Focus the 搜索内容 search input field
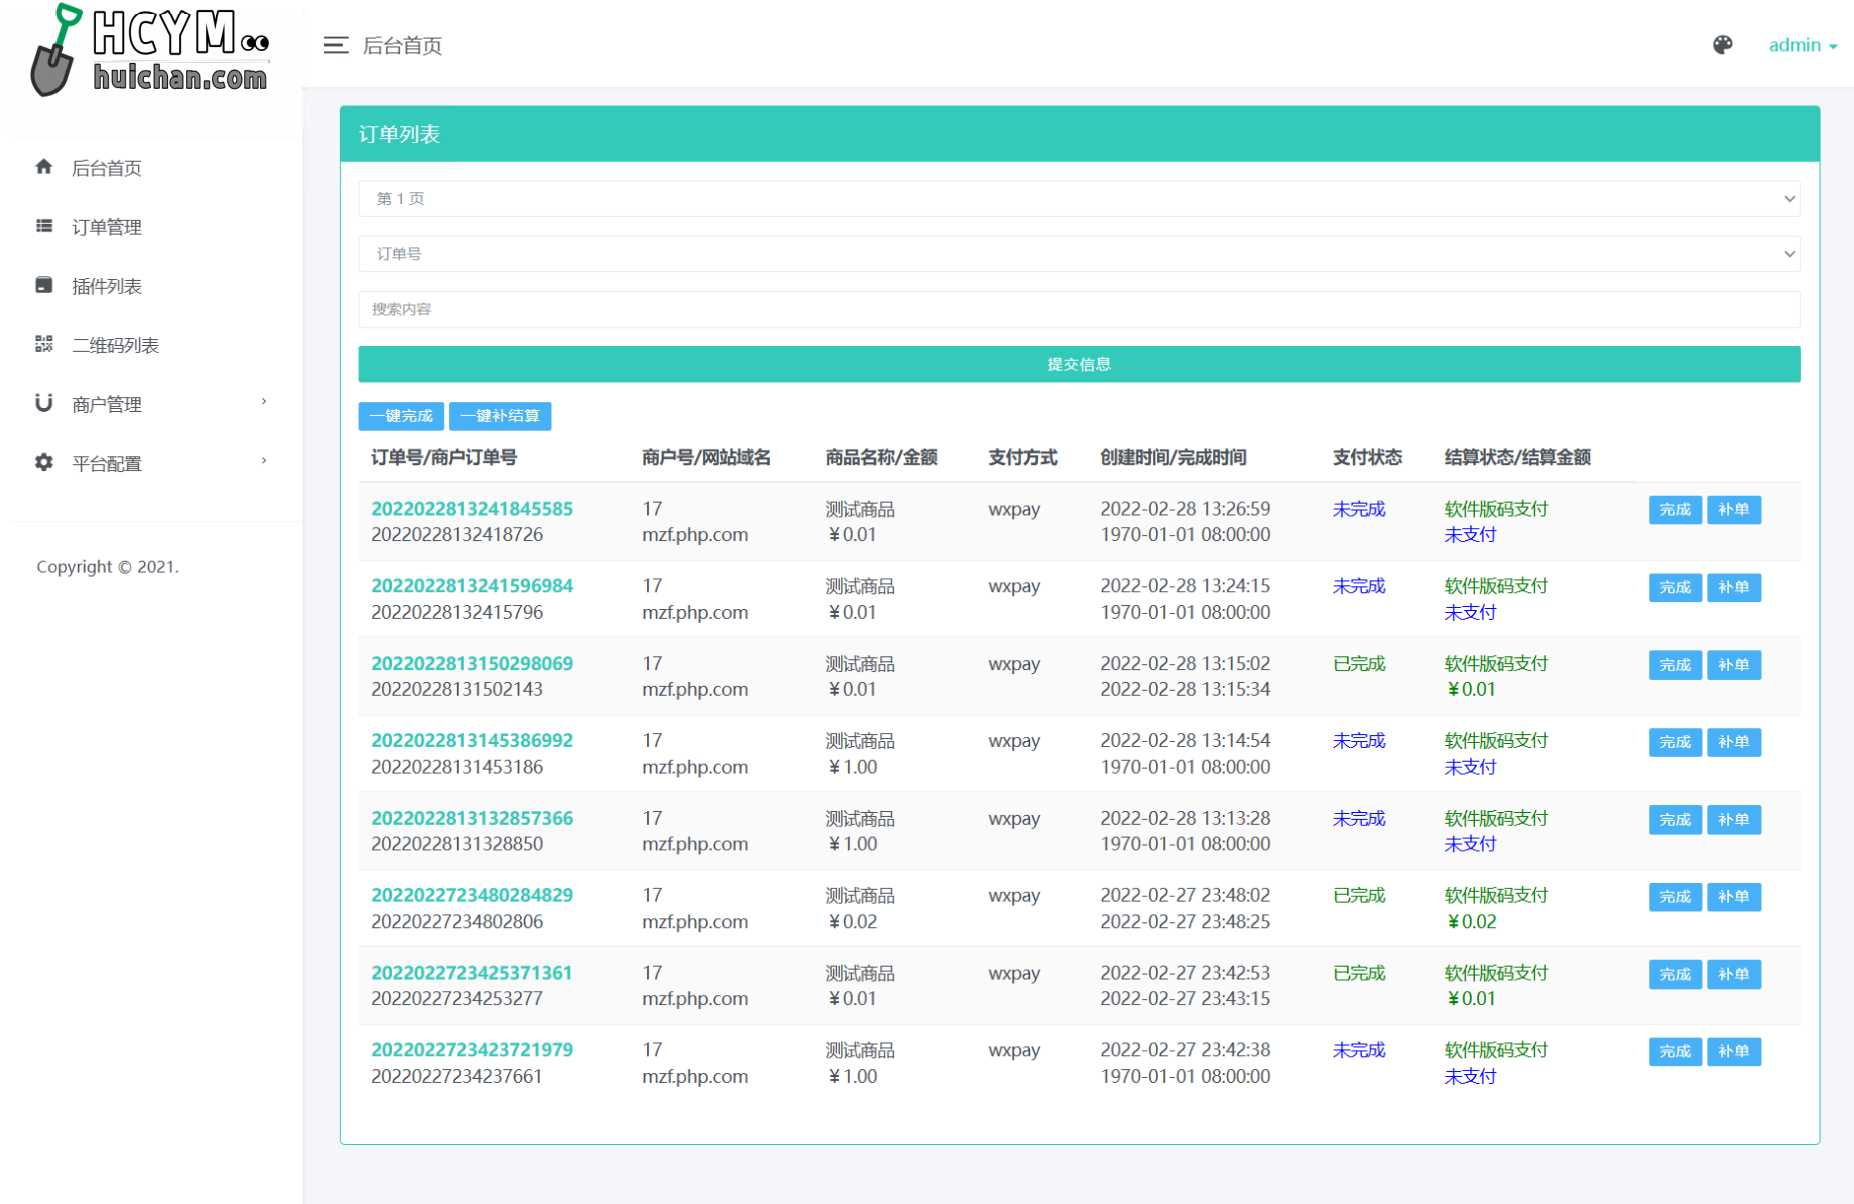This screenshot has height=1204, width=1854. point(1078,309)
